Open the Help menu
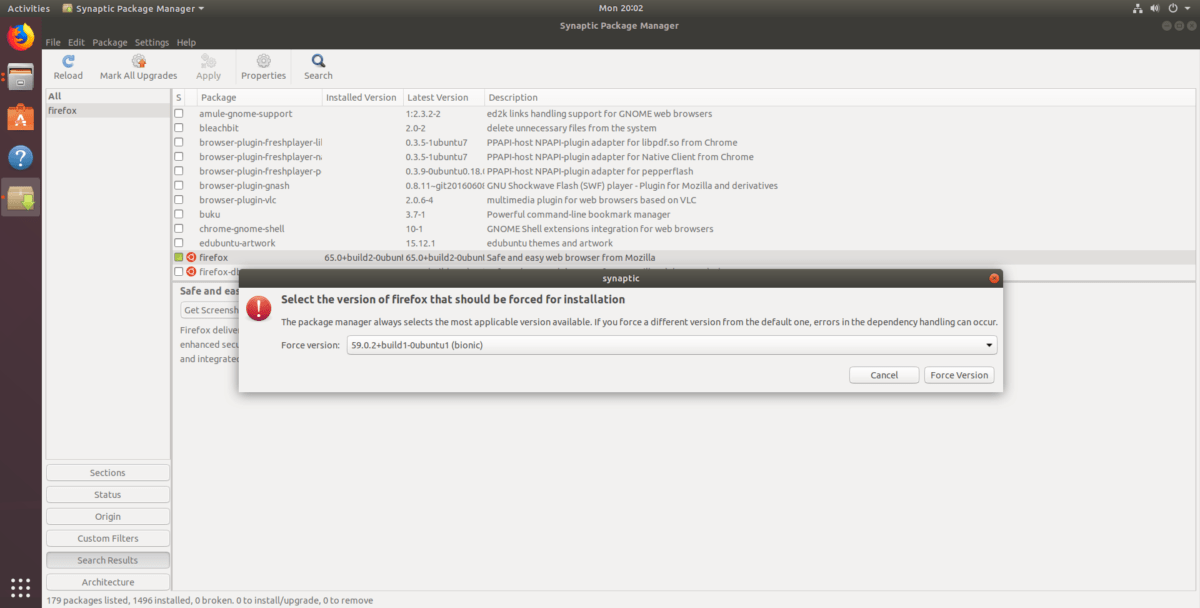This screenshot has width=1200, height=608. [x=186, y=43]
